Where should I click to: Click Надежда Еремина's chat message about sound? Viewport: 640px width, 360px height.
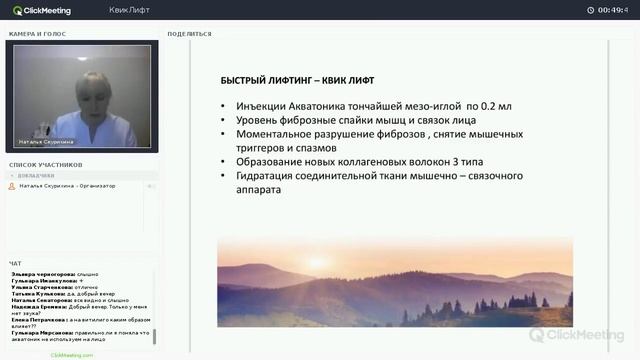[x=79, y=310]
